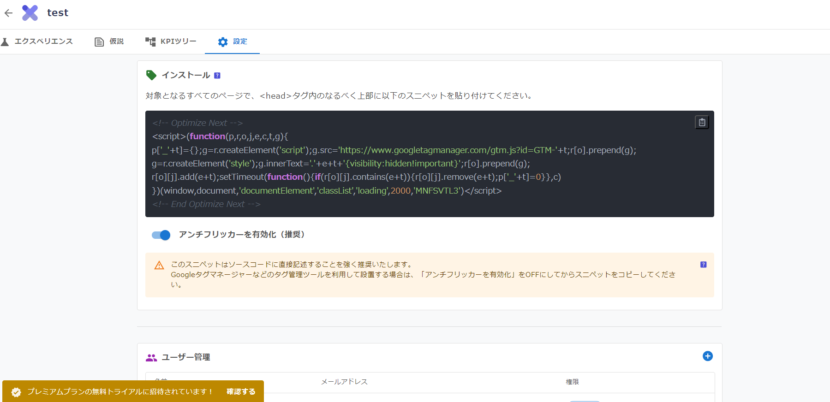Image resolution: width=830 pixels, height=402 pixels.
Task: Add a user with the blue plus icon
Action: tap(707, 356)
